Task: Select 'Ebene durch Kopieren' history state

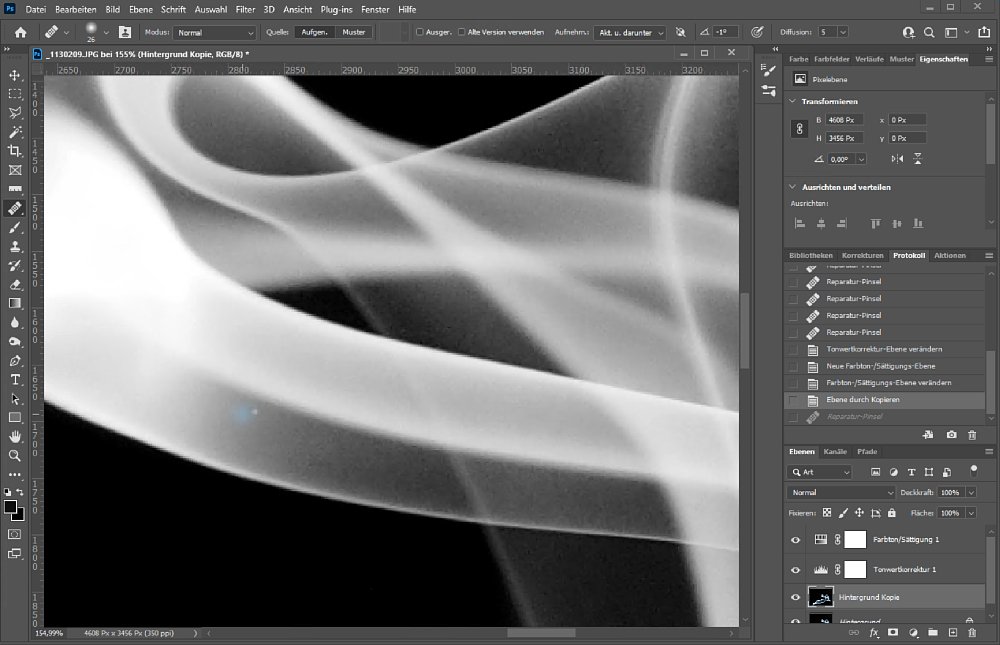Action: coord(863,400)
